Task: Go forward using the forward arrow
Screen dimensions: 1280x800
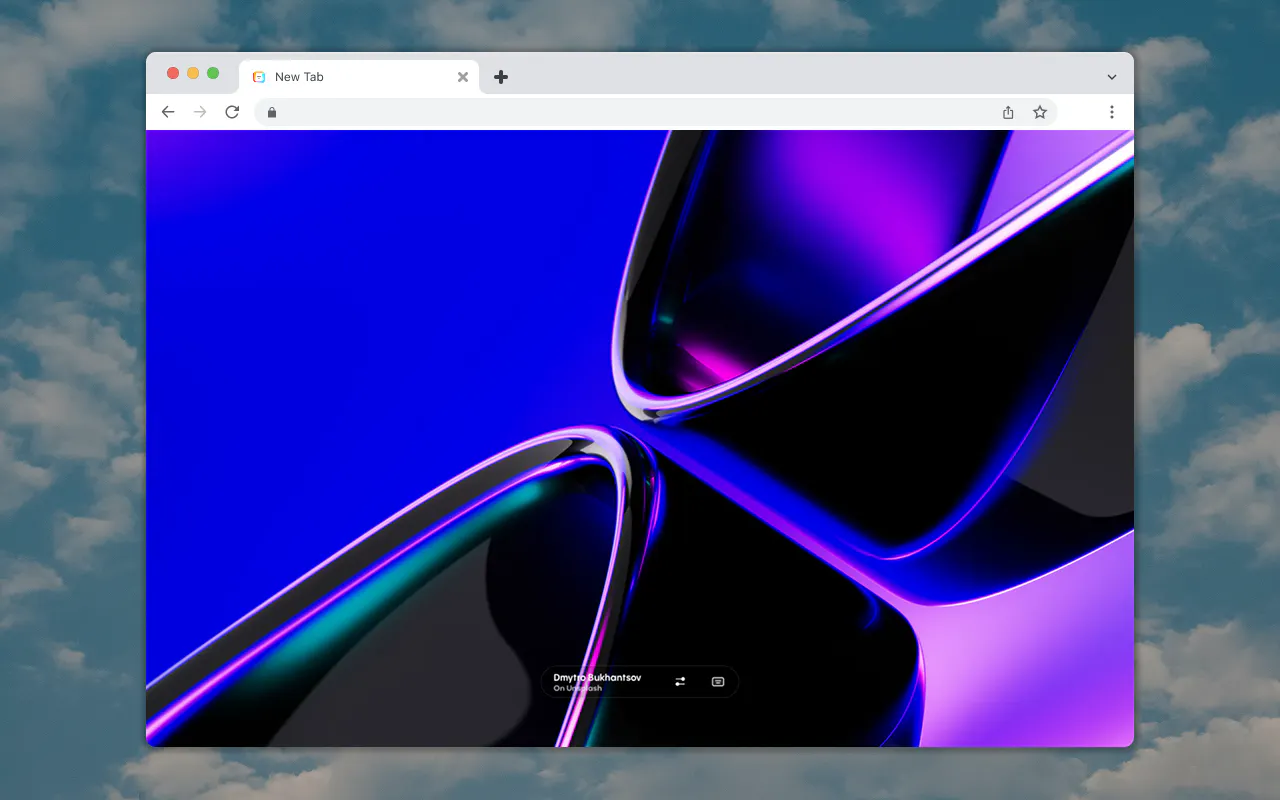Action: 200,112
